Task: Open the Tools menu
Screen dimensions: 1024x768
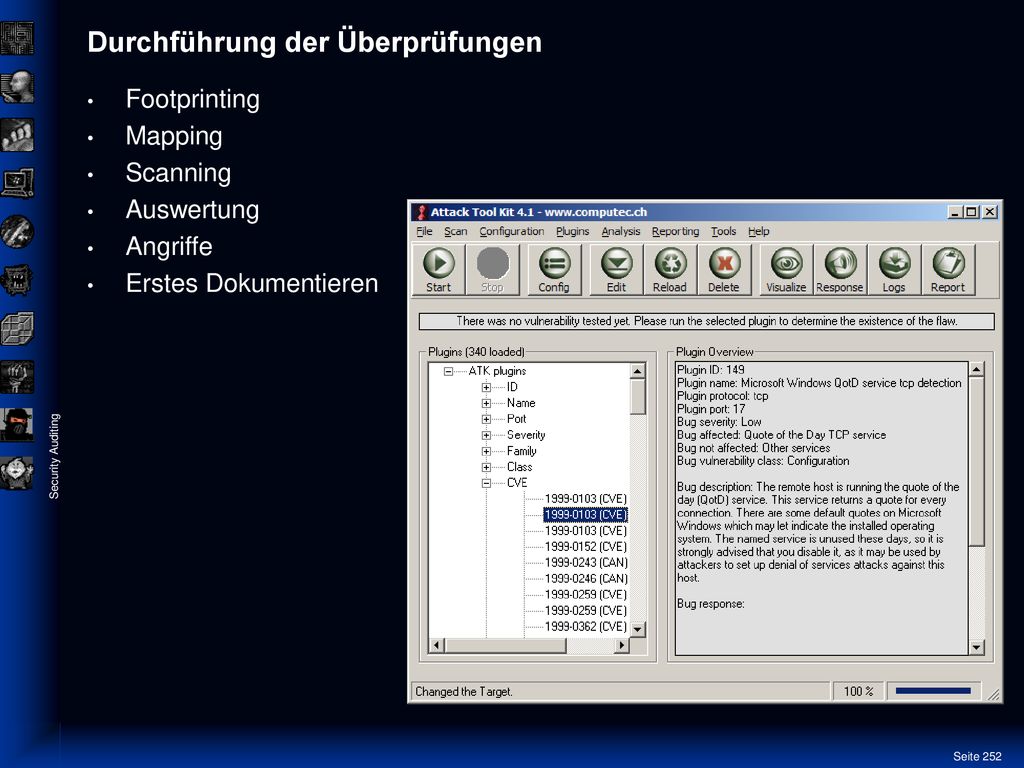Action: point(723,231)
